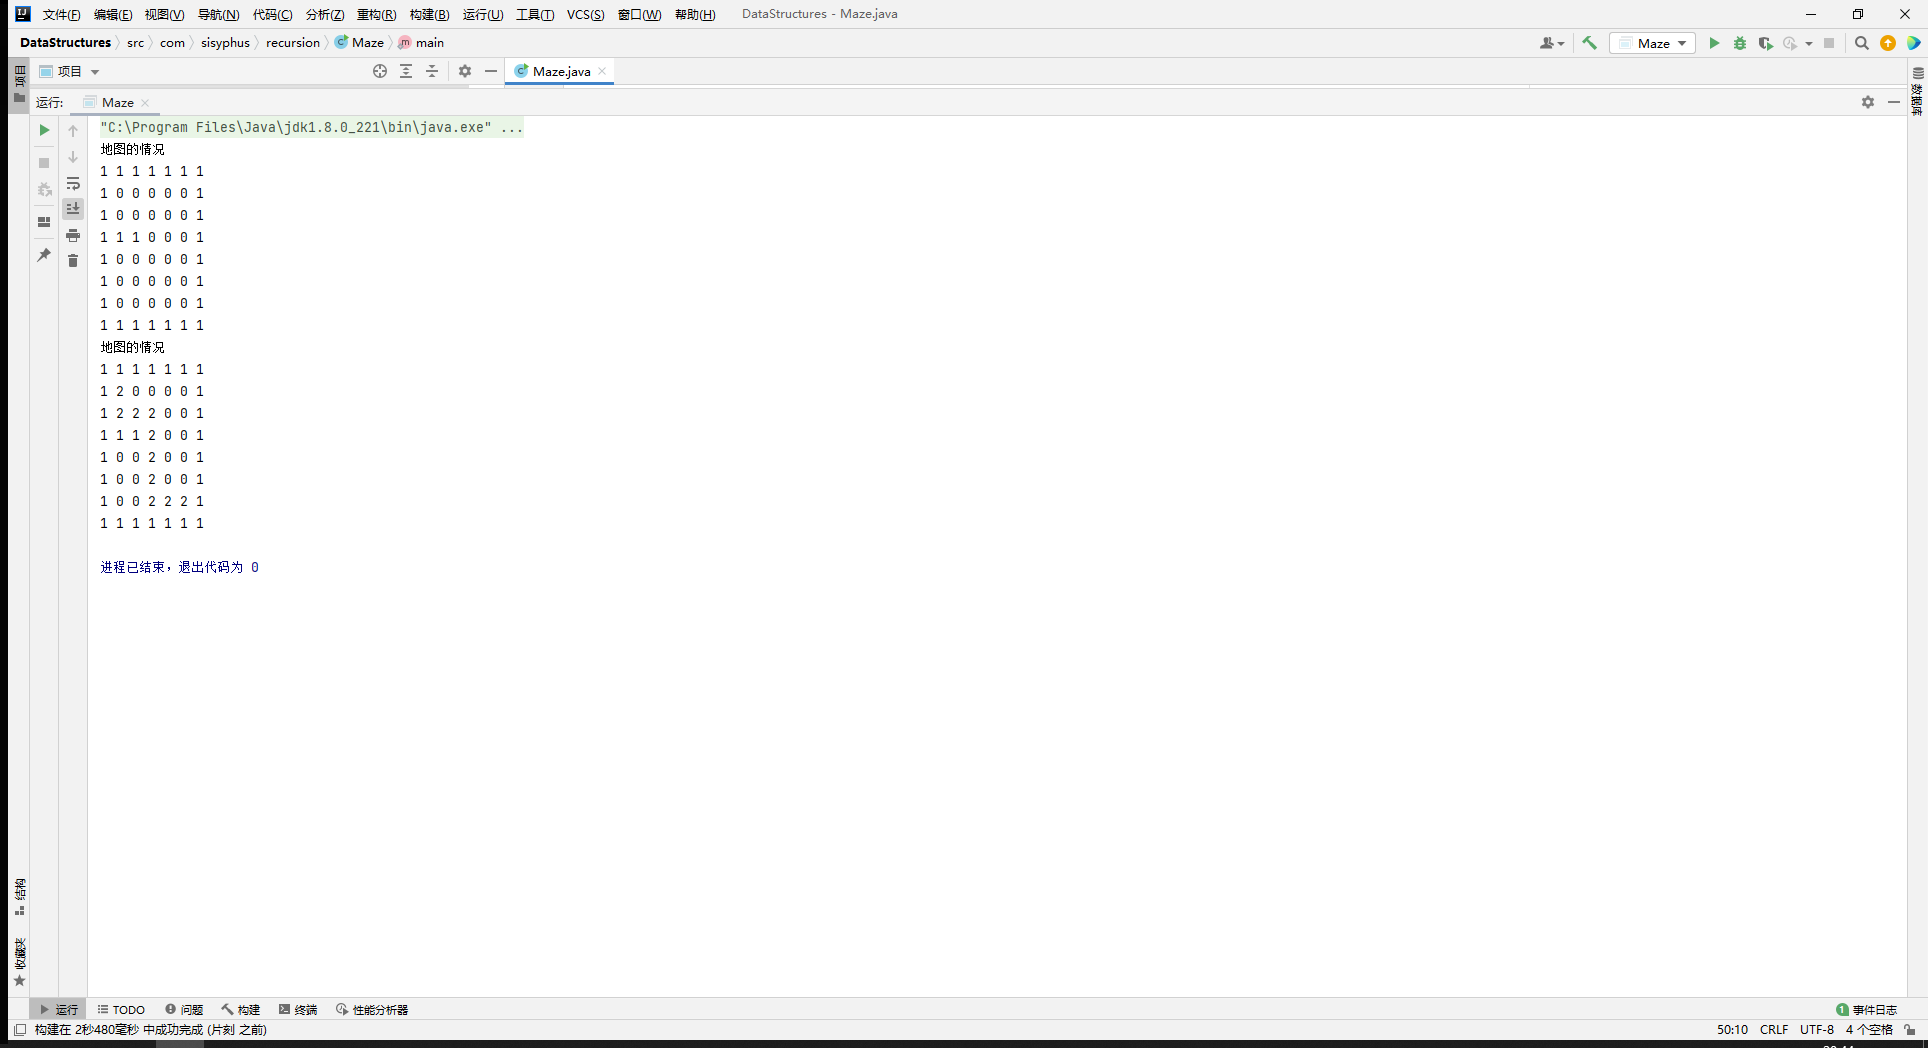The image size is (1928, 1048).
Task: Click the run panel Stop square button
Action: [44, 163]
